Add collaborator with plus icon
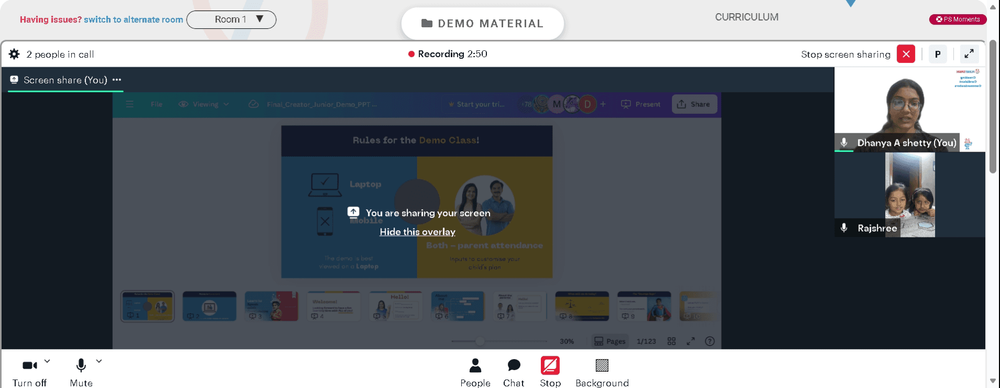The image size is (1000, 388). click(603, 104)
